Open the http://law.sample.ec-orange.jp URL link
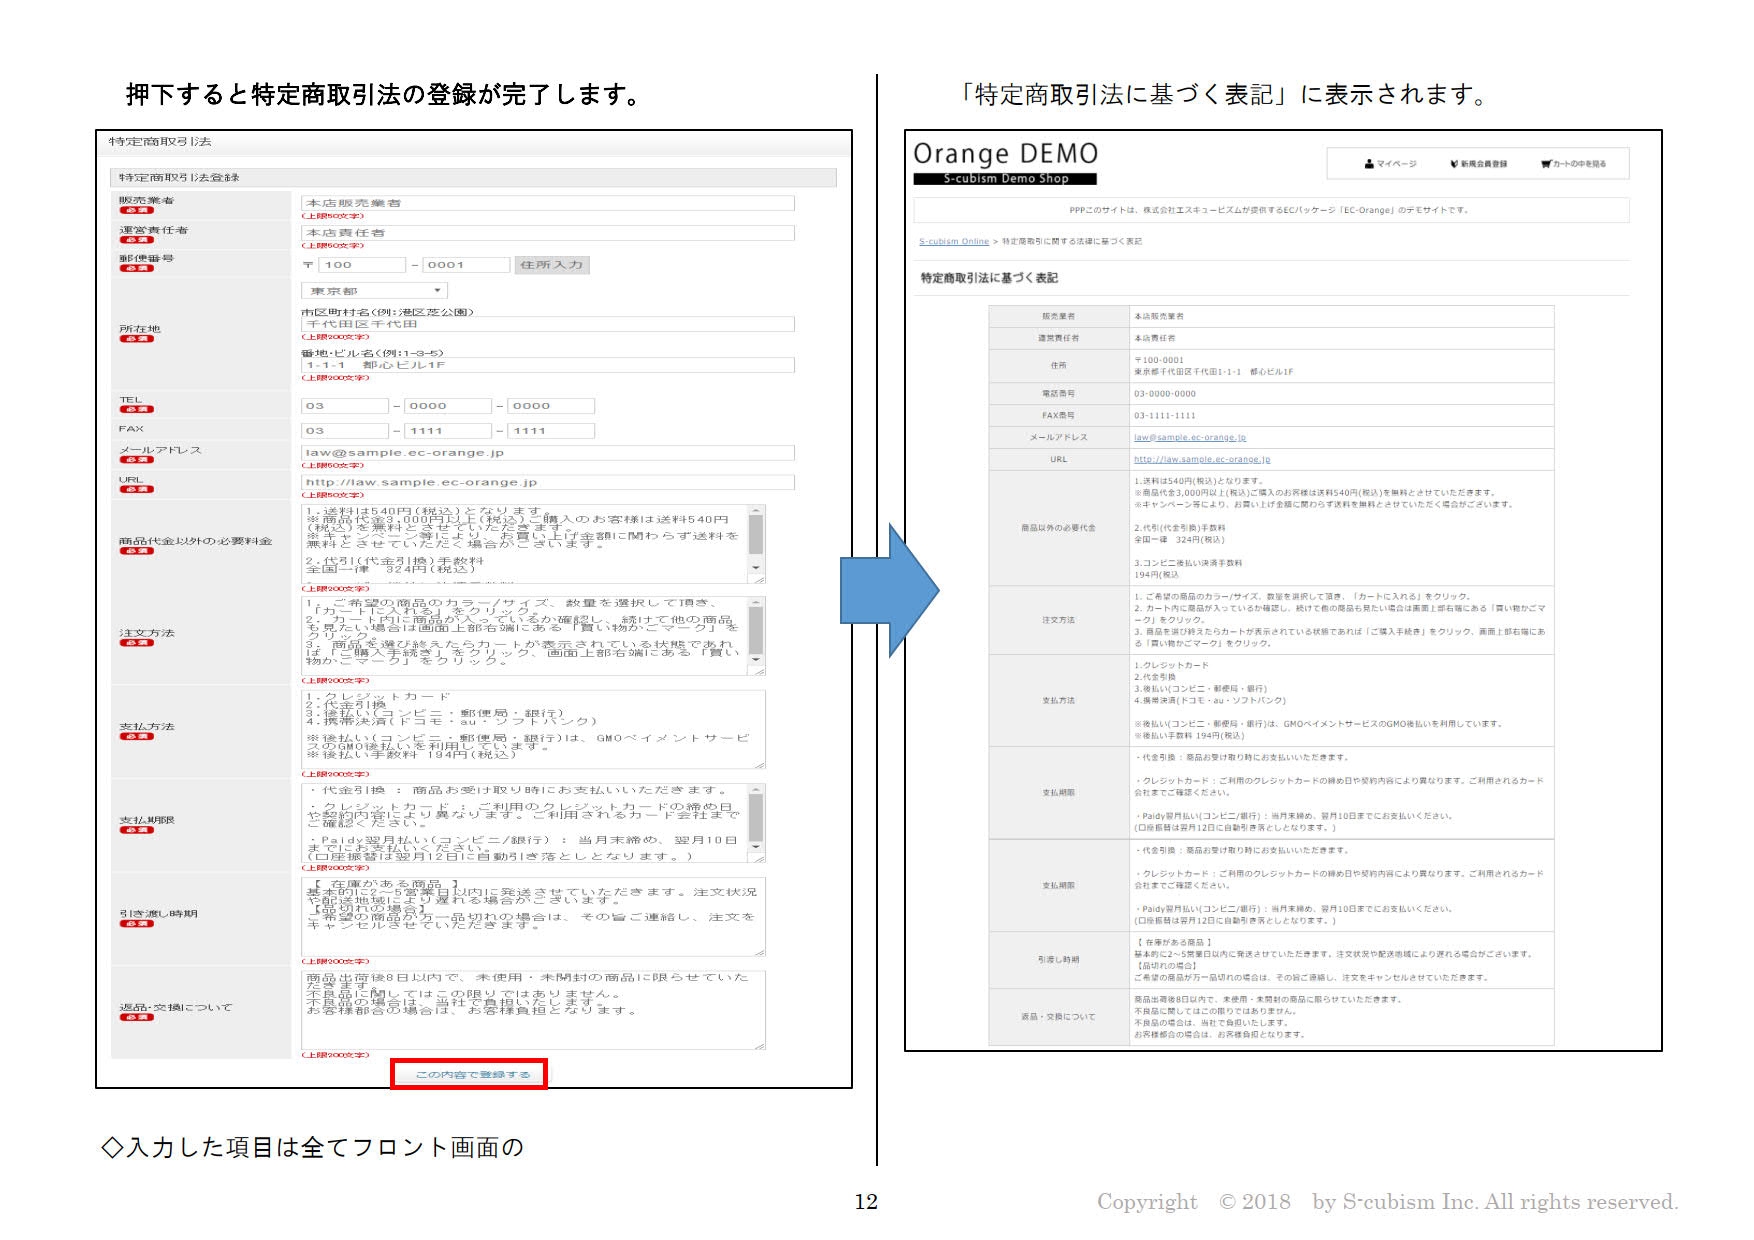 pos(1201,460)
